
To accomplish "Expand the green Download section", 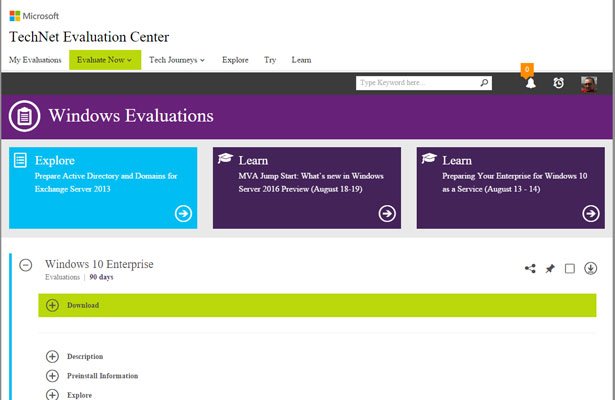I will pos(52,305).
